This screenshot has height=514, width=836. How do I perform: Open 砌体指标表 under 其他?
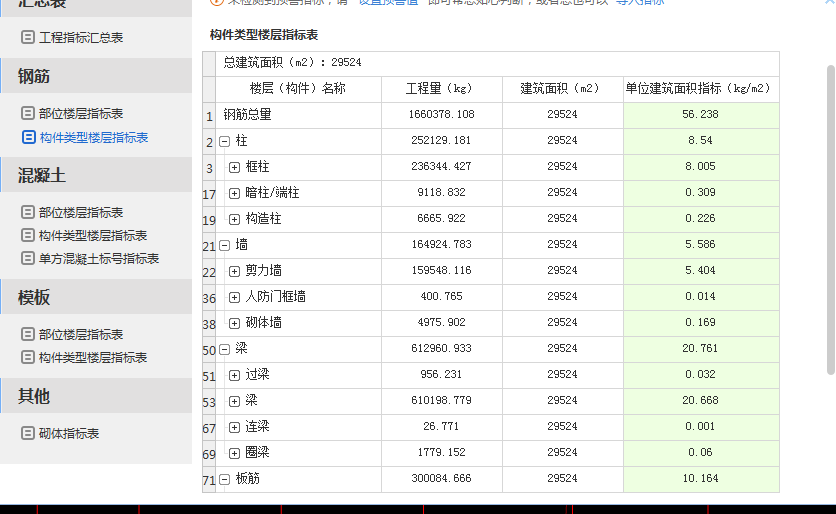[x=69, y=433]
